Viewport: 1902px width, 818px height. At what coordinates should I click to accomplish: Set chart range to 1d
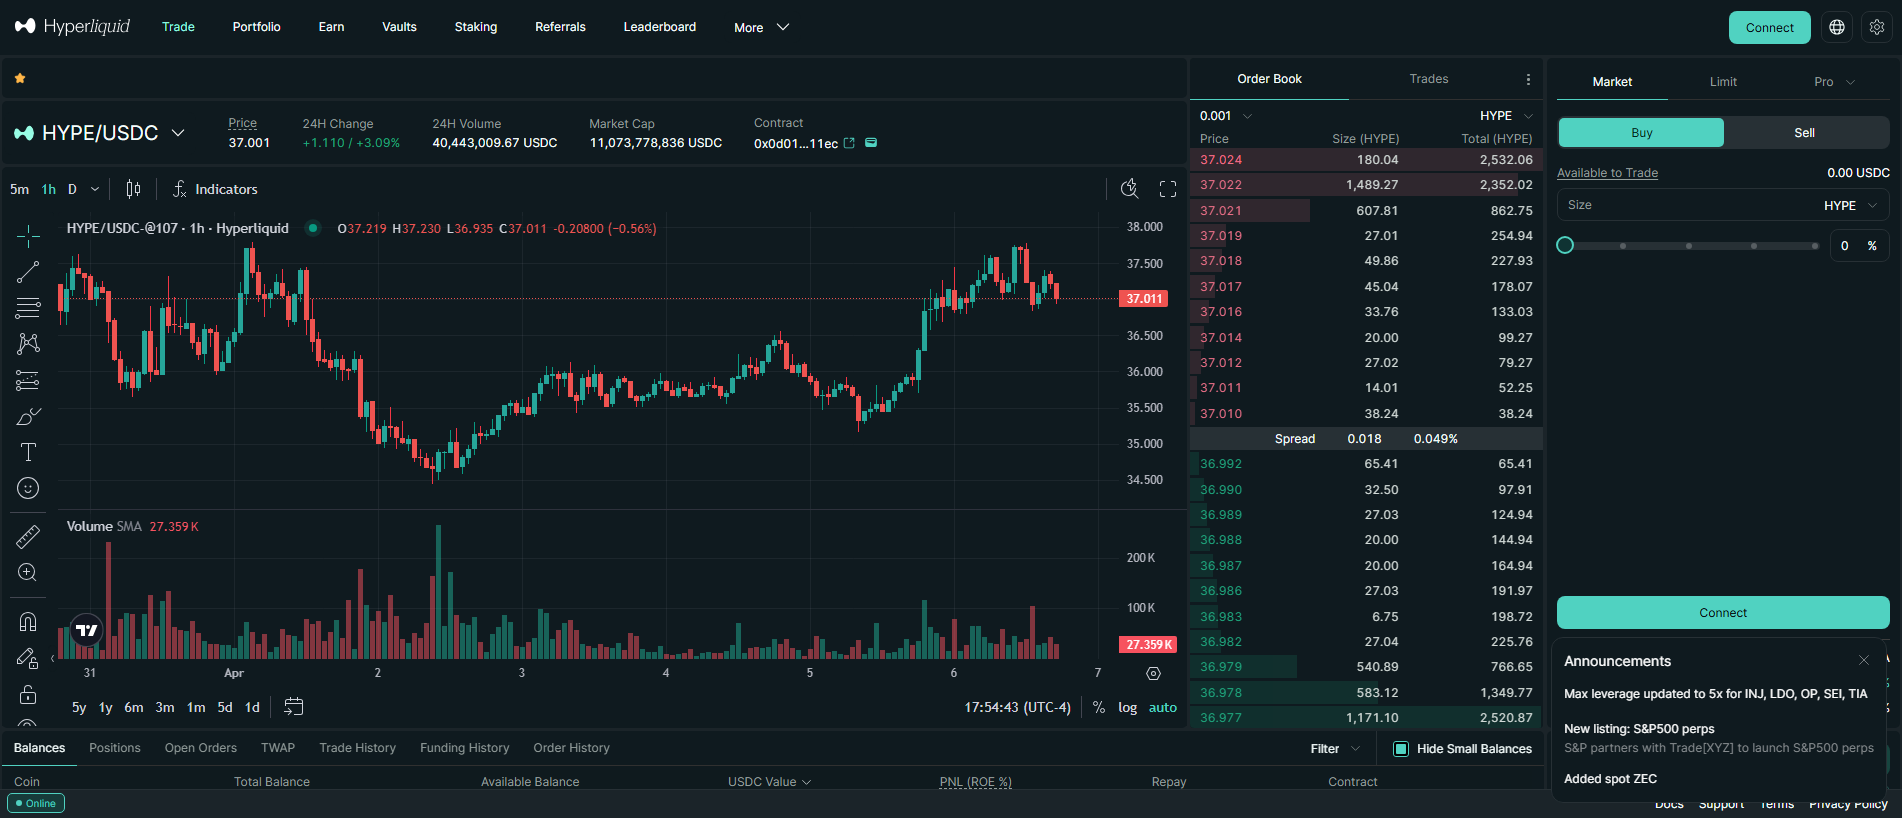tap(252, 707)
